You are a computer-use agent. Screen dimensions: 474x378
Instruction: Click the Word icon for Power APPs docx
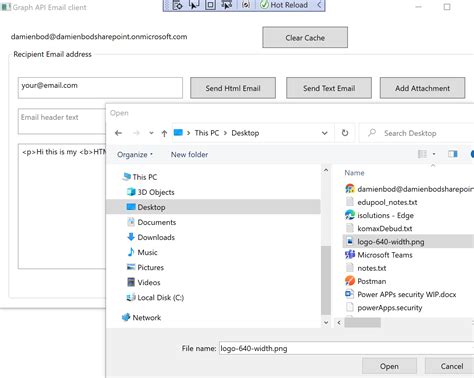click(349, 294)
